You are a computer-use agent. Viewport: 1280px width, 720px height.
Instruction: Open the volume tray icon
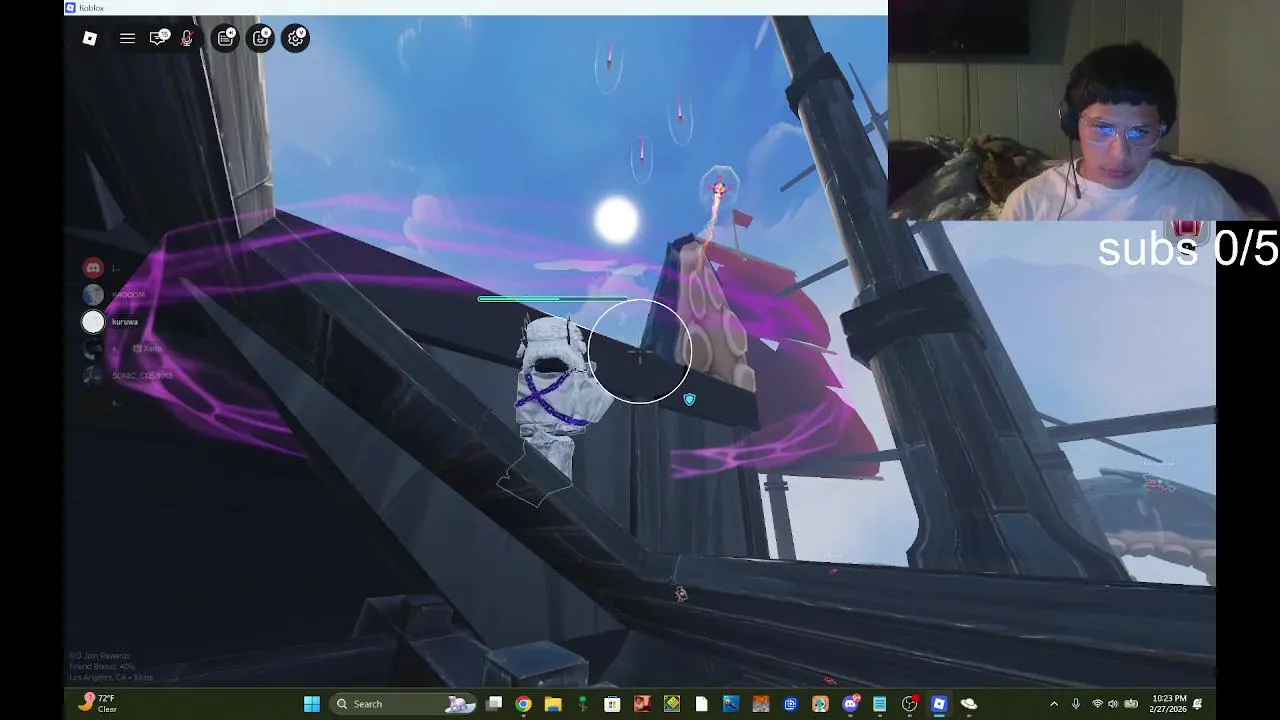click(1113, 704)
